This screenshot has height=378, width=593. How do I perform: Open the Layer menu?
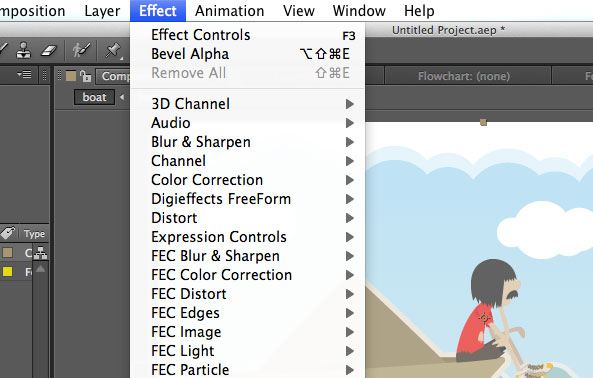click(102, 11)
